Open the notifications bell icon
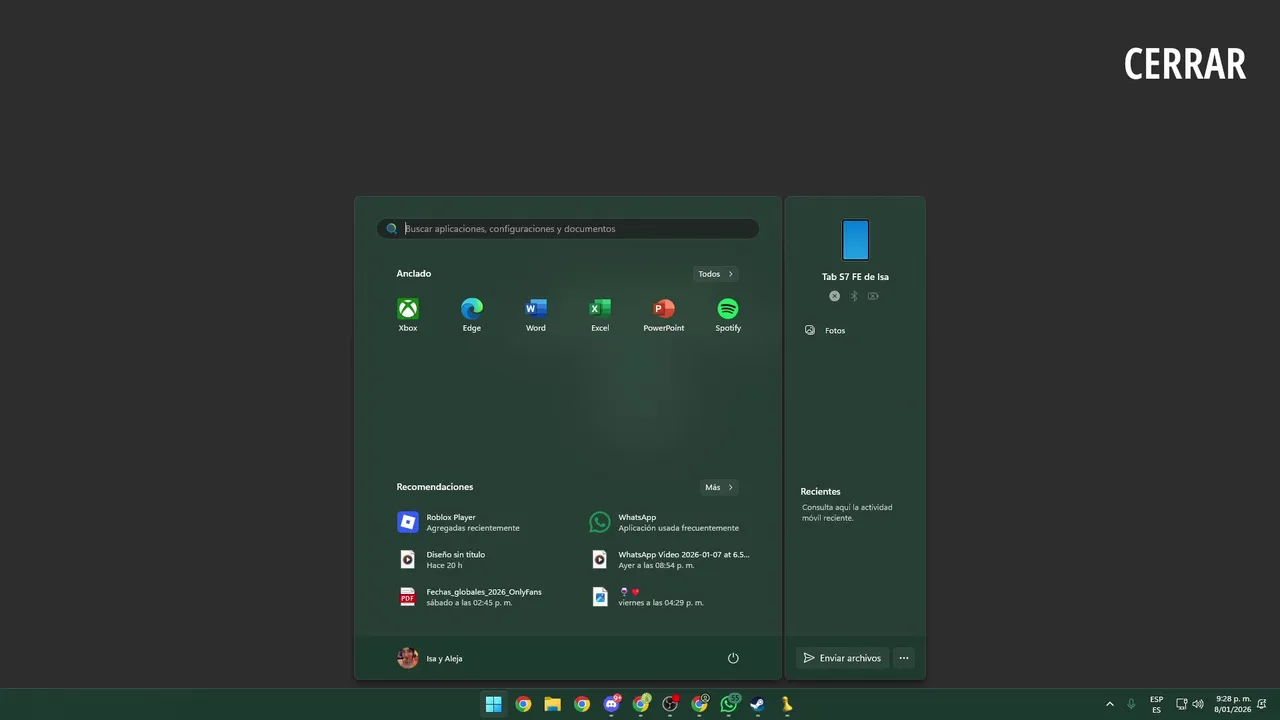Screen dimensions: 1280x720 [1262, 704]
